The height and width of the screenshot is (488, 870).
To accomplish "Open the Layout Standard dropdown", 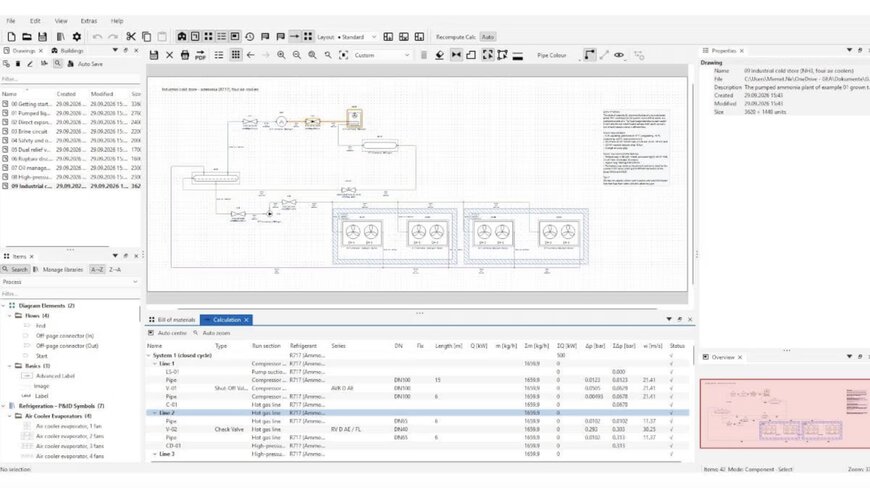I will pos(357,37).
